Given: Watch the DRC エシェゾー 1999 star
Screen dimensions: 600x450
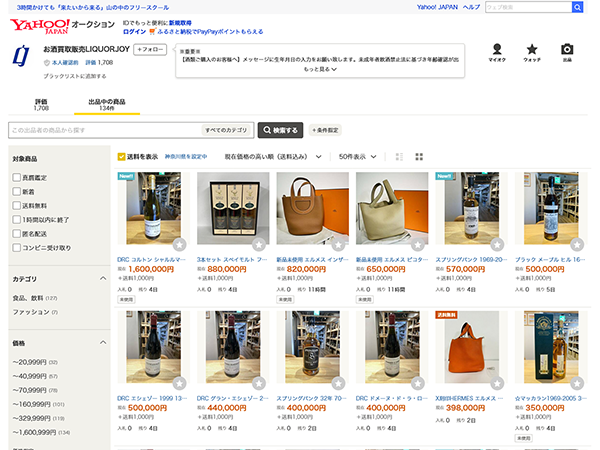Looking at the screenshot, I should coord(179,383).
